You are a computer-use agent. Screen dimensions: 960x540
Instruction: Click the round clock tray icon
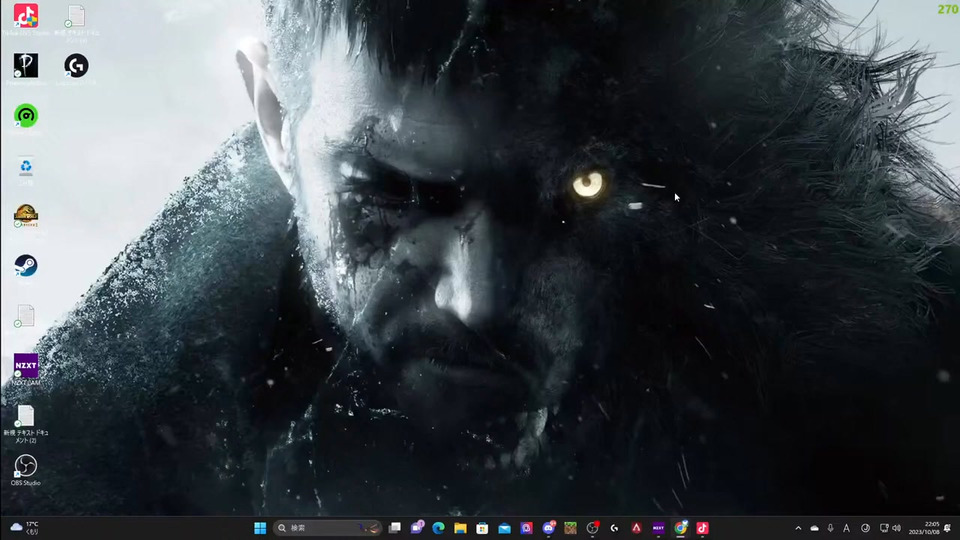(x=865, y=528)
